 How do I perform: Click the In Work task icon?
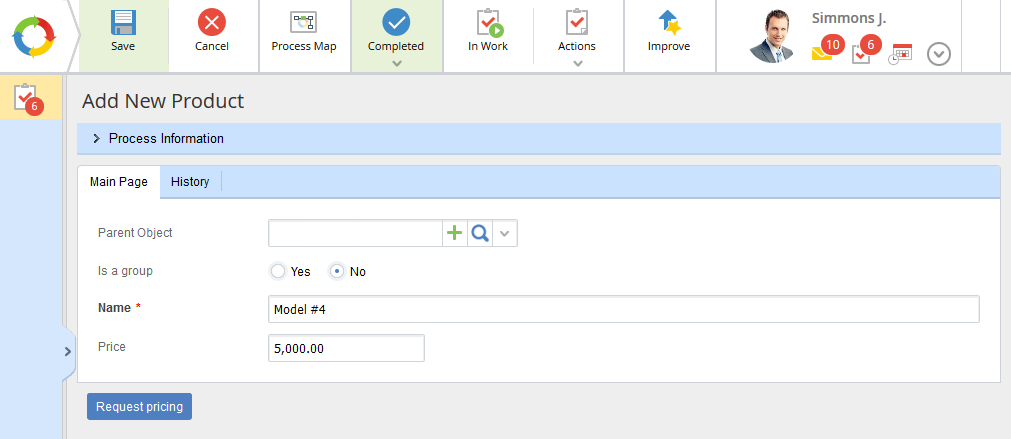(x=488, y=24)
